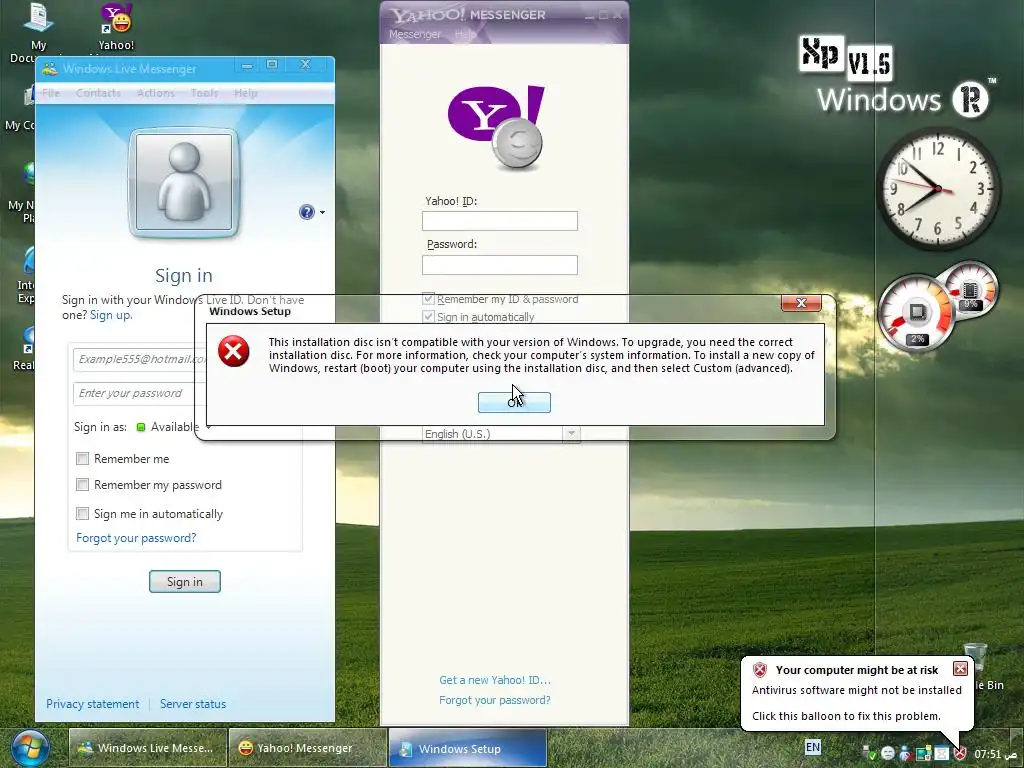Toggle the Remember me checkbox

click(x=82, y=458)
